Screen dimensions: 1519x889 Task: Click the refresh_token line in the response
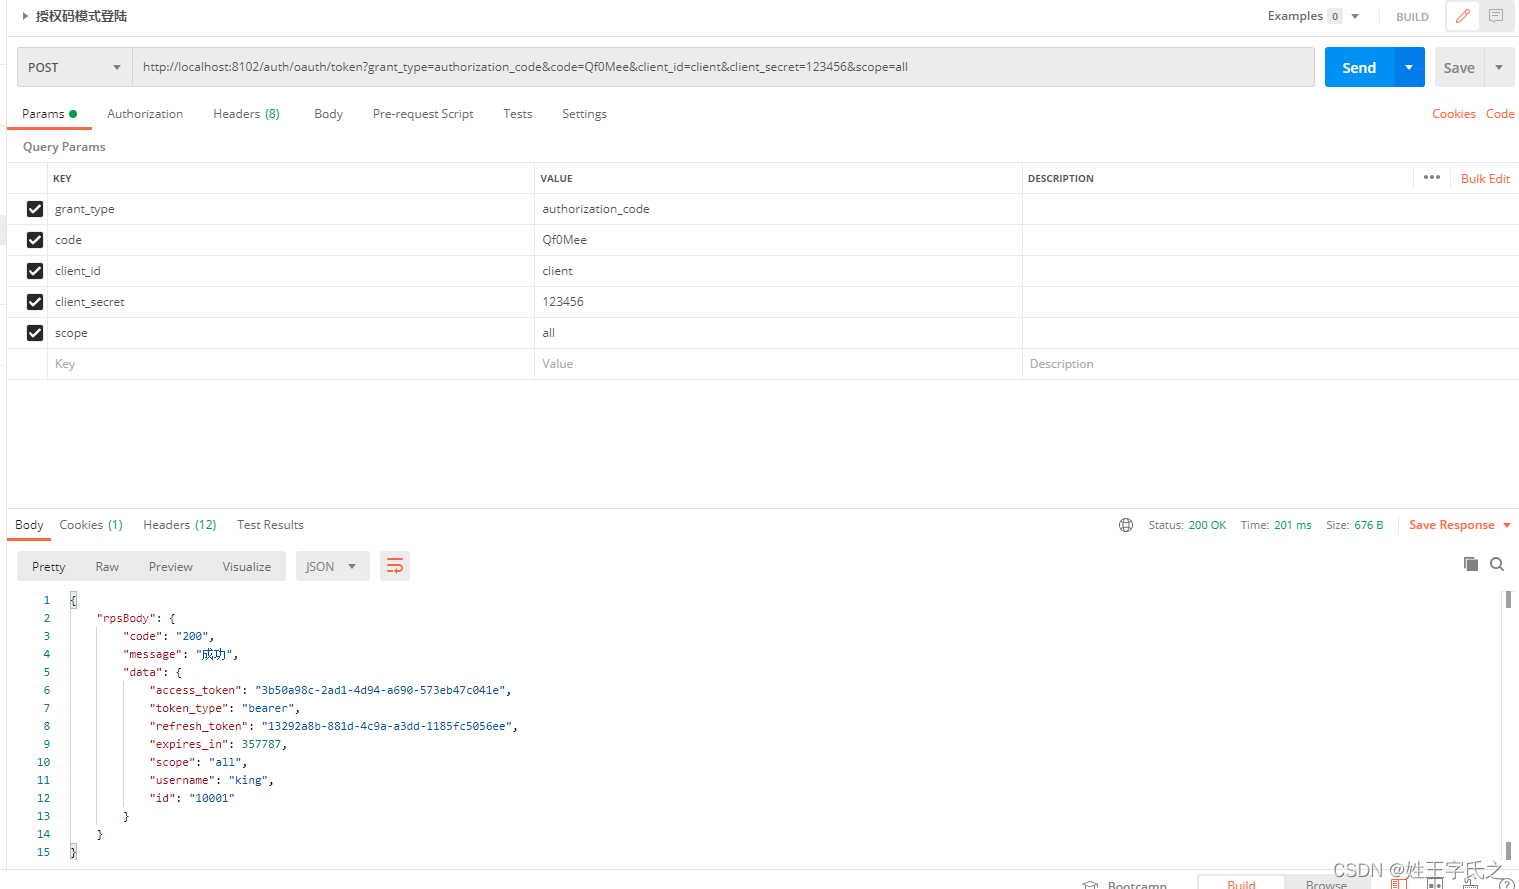coord(333,726)
